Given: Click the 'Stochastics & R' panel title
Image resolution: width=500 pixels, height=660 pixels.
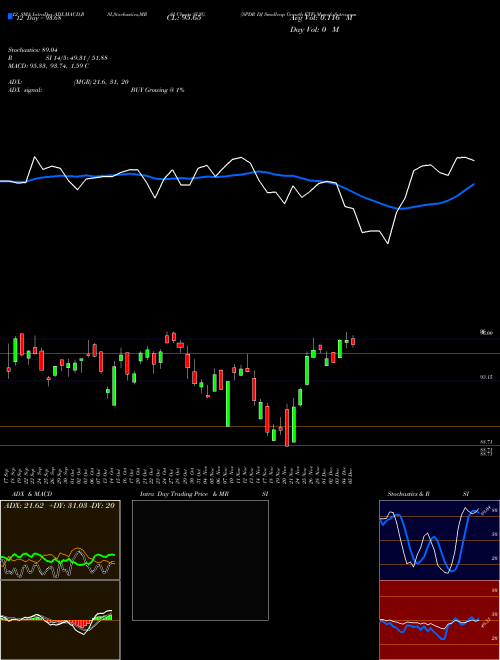Looking at the screenshot, I should pos(409,494).
